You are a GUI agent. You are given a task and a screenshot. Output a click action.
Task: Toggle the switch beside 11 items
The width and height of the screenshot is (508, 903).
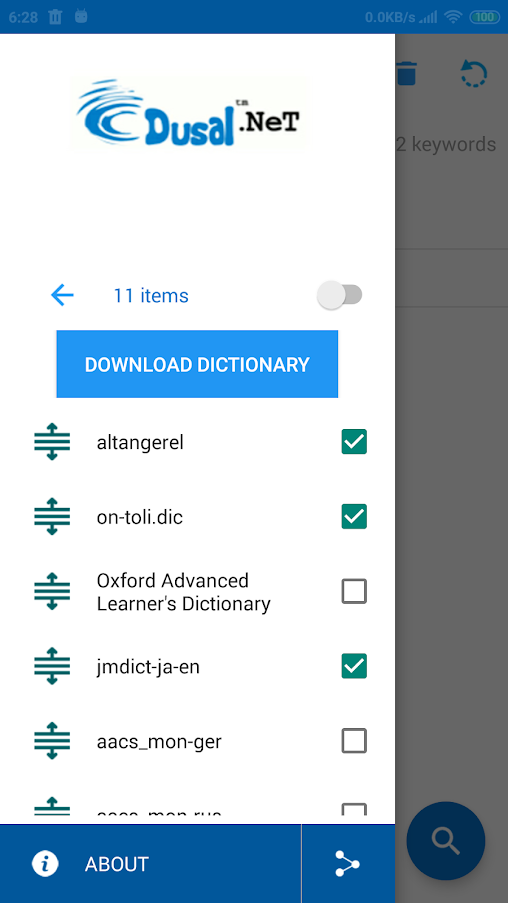point(340,295)
